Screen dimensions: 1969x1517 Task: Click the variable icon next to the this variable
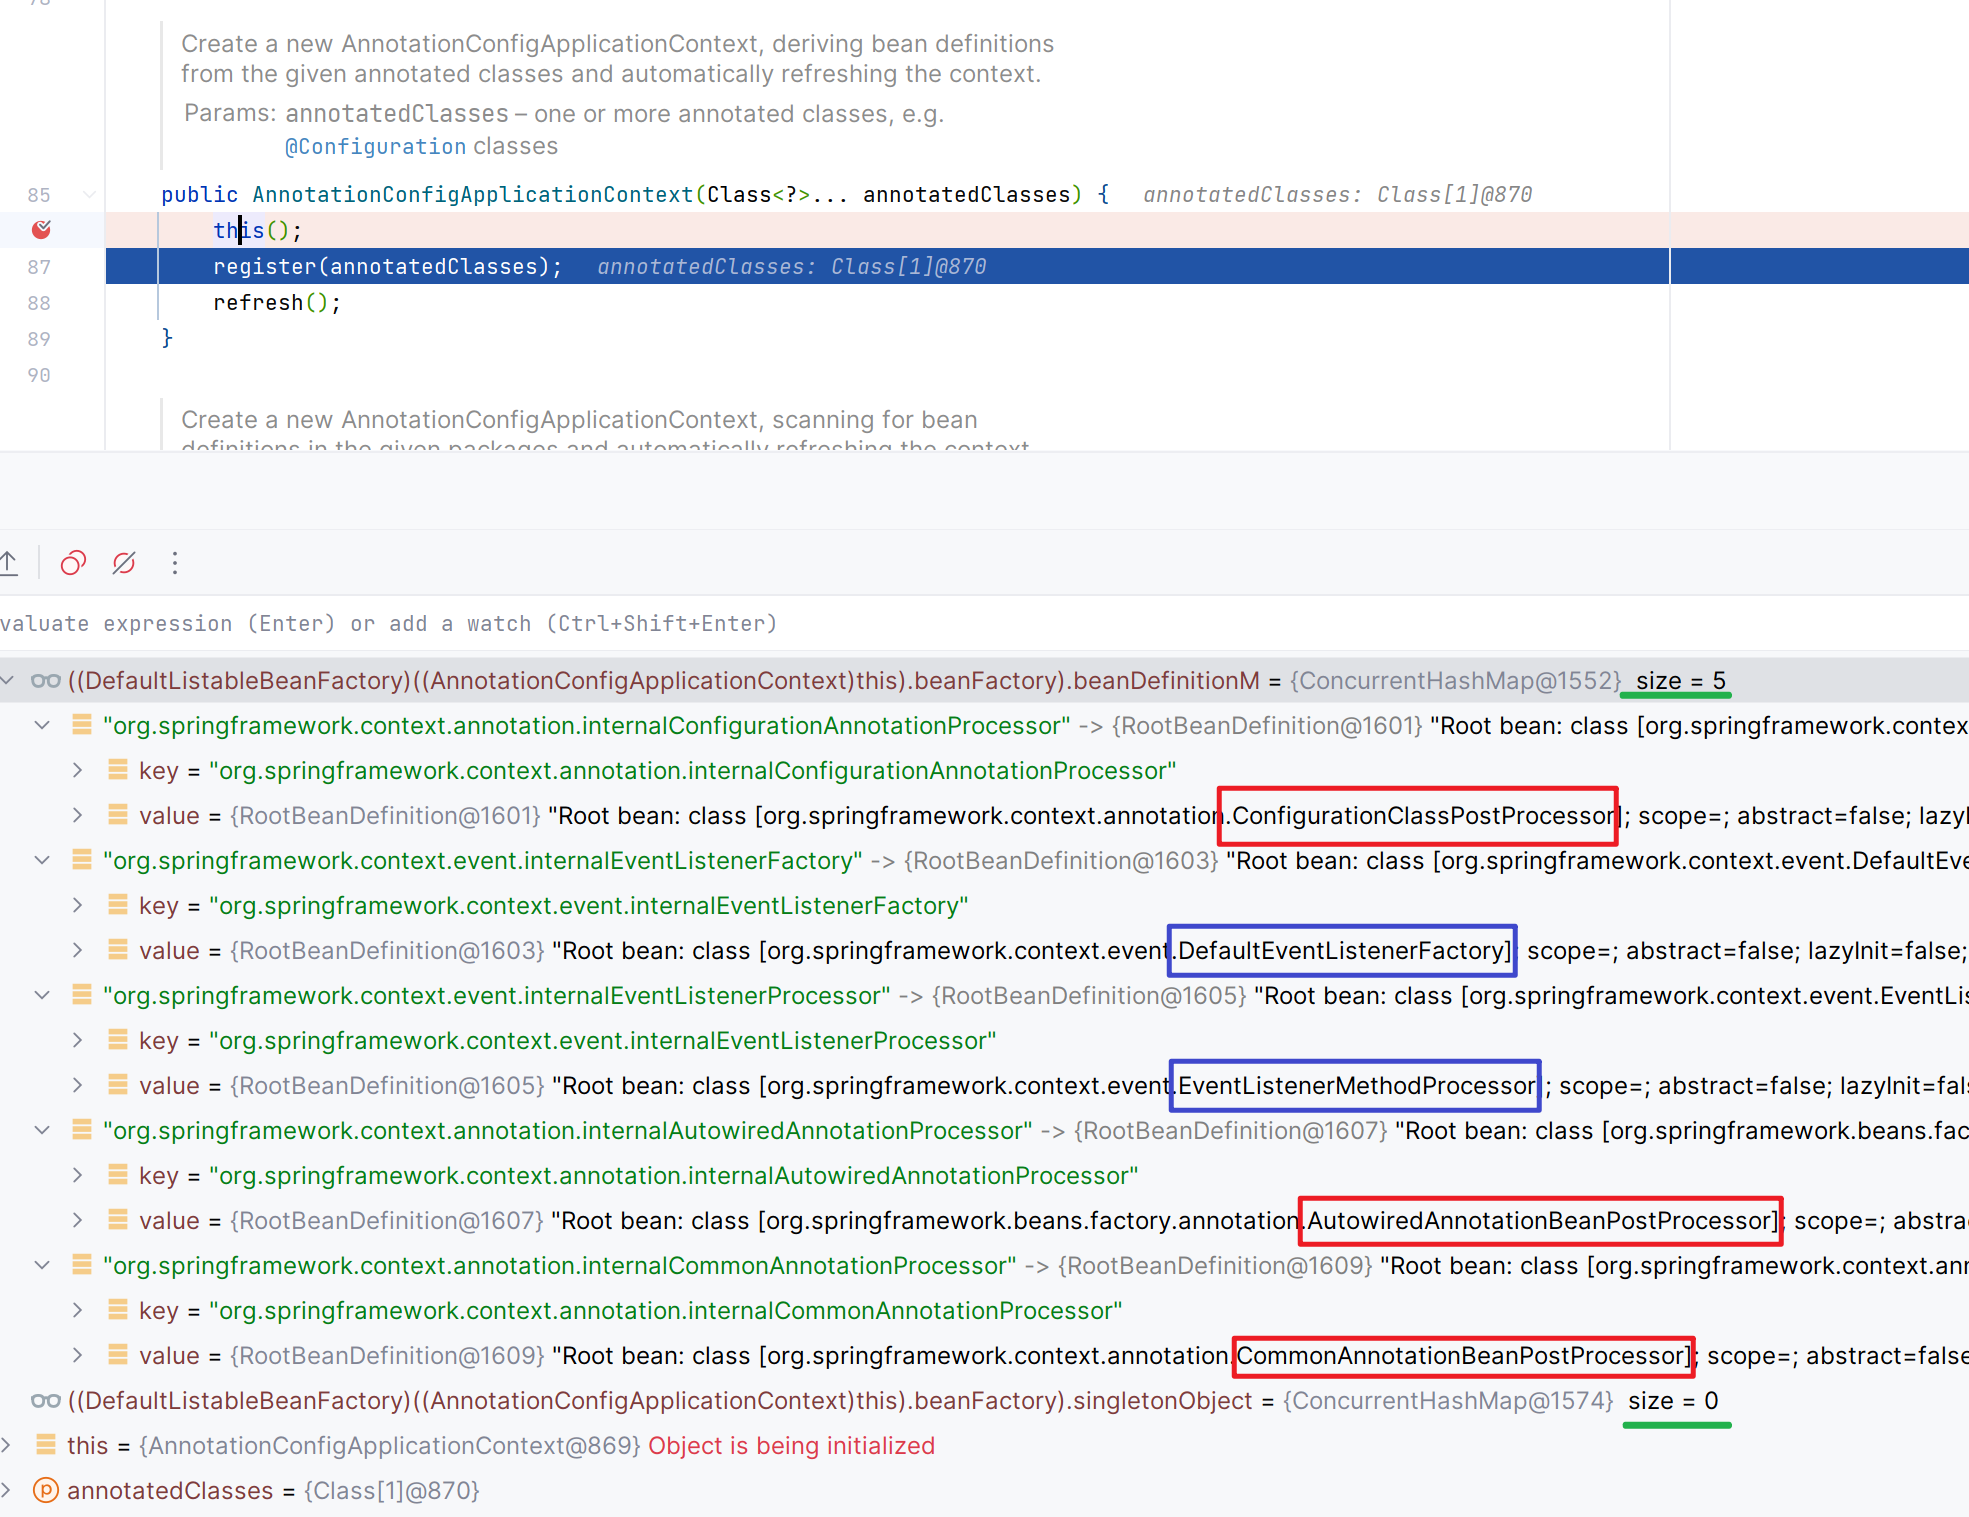[45, 1445]
